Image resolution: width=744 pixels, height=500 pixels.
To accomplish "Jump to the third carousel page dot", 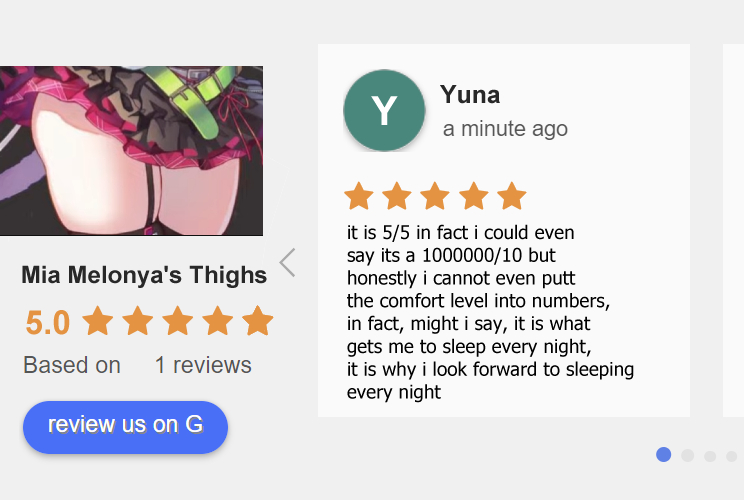I will [710, 456].
